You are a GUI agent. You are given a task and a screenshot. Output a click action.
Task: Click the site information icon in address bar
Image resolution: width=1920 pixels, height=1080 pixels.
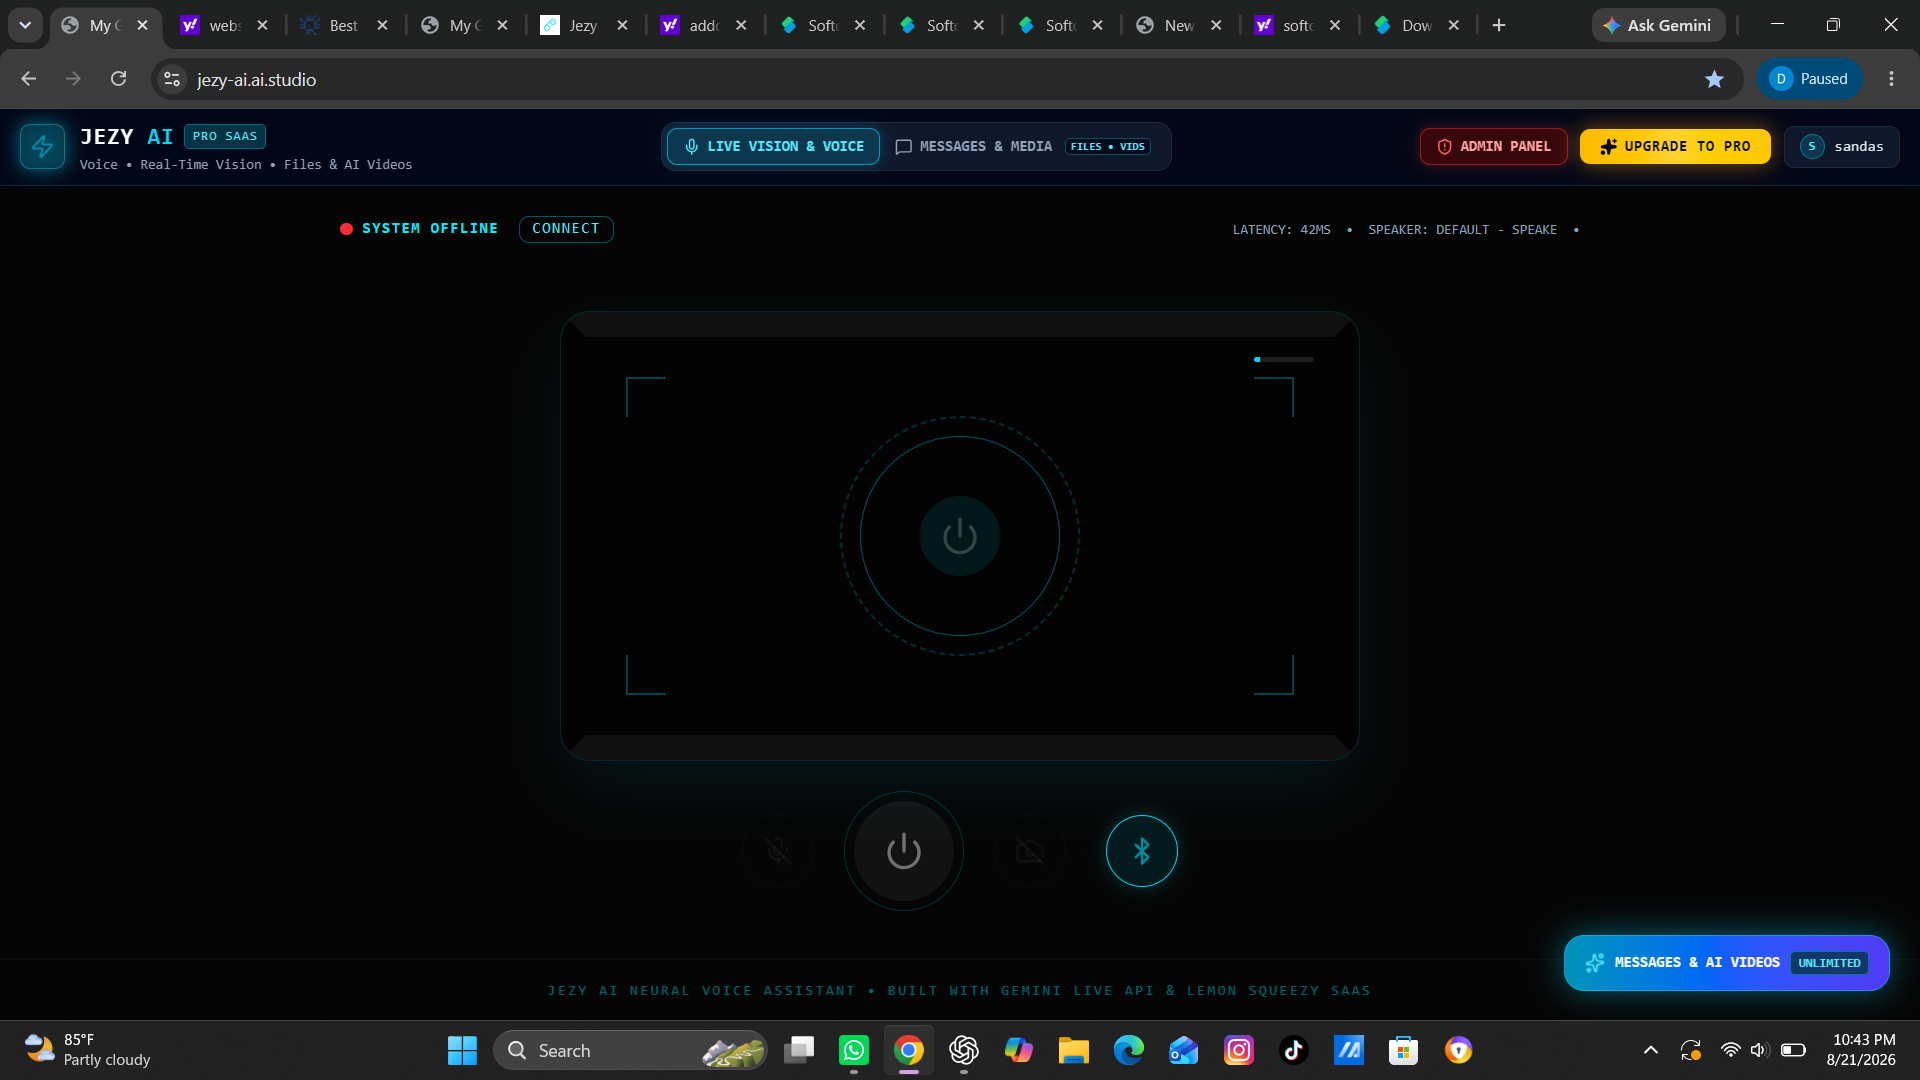coord(172,79)
